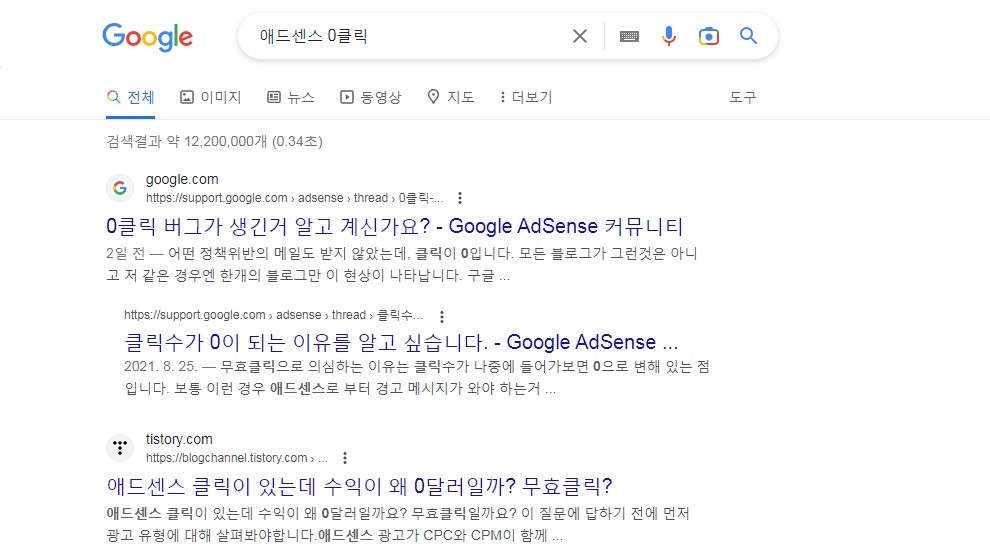
Task: Switch to the 뉴스 tab
Action: pos(290,97)
